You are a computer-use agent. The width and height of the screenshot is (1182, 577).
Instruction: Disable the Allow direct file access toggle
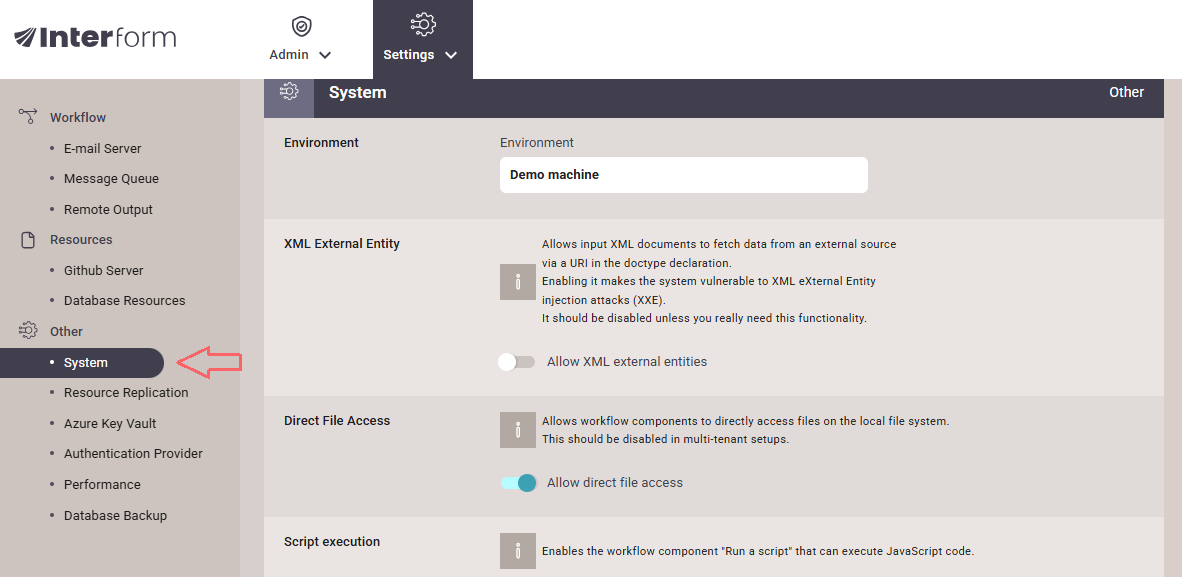point(518,483)
